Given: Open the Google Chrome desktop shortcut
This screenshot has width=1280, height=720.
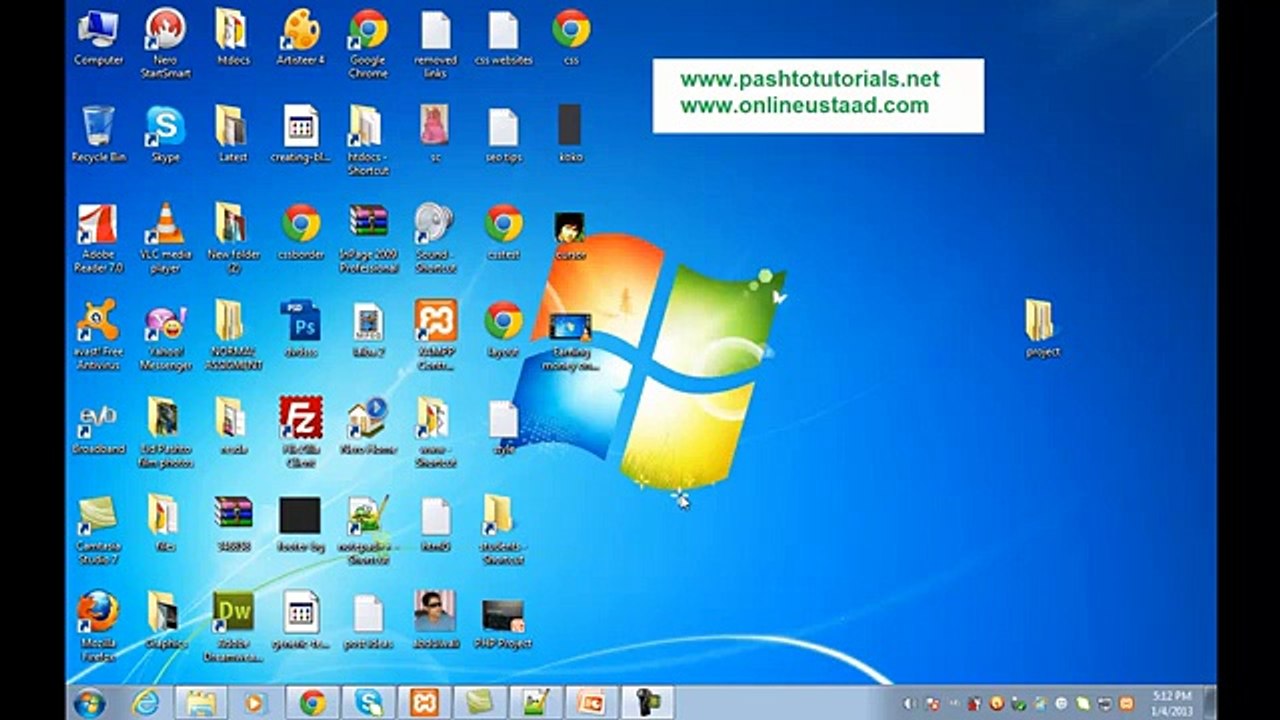Looking at the screenshot, I should (x=368, y=44).
